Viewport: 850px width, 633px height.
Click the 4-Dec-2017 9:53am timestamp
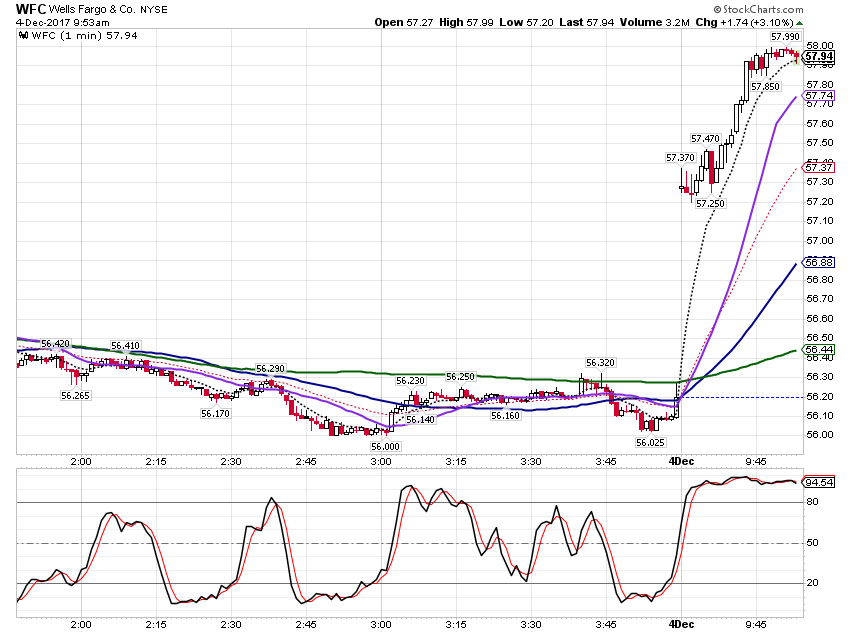62,23
